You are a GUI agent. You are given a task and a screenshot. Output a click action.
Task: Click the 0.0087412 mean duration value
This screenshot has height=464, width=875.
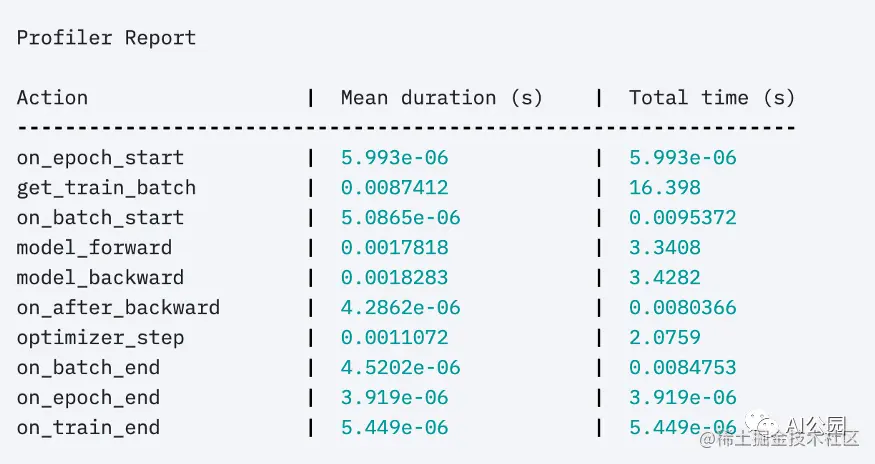pyautogui.click(x=395, y=188)
